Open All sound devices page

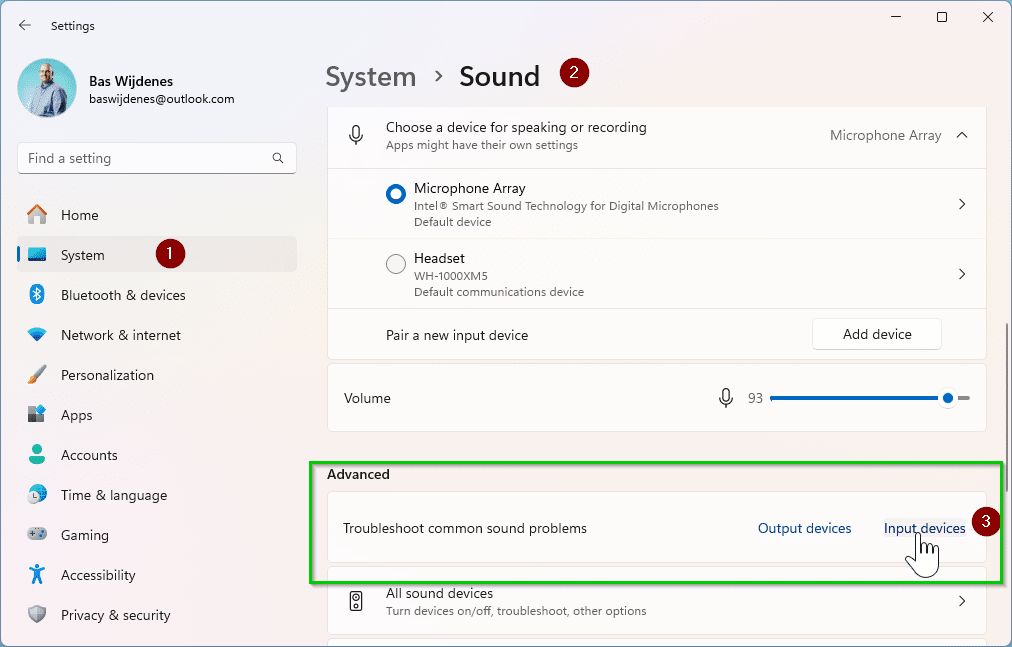point(656,601)
